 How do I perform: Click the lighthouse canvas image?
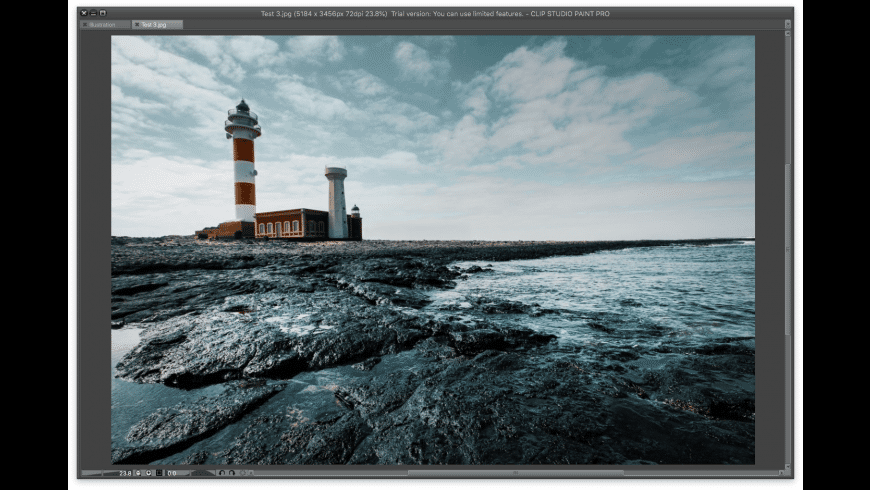(x=433, y=250)
